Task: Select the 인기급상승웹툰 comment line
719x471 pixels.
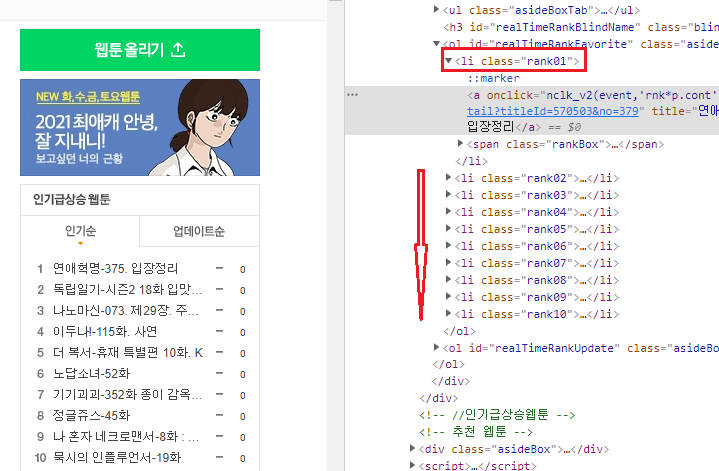Action: tap(497, 415)
